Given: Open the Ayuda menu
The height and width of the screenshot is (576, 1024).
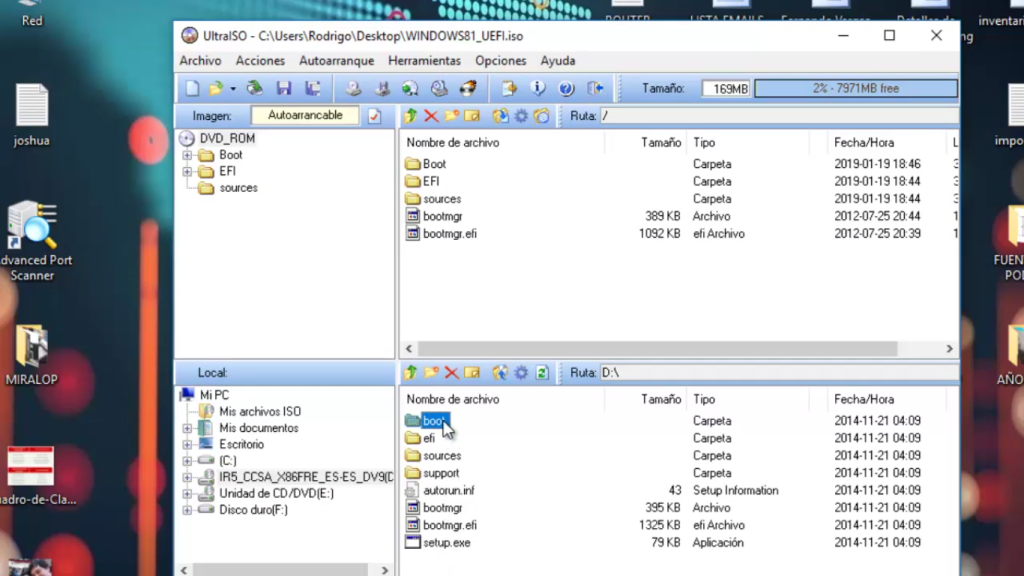Looking at the screenshot, I should click(558, 61).
